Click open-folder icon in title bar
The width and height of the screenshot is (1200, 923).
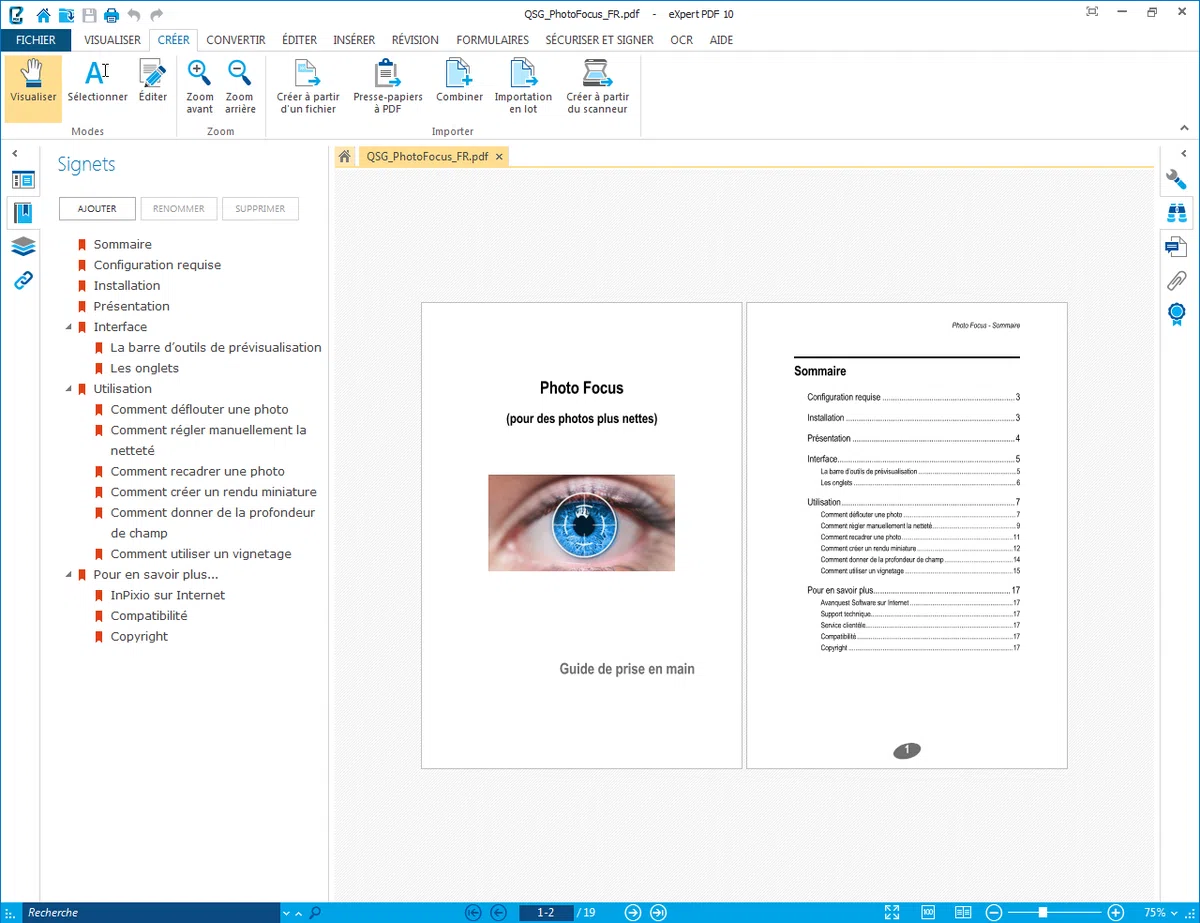65,14
